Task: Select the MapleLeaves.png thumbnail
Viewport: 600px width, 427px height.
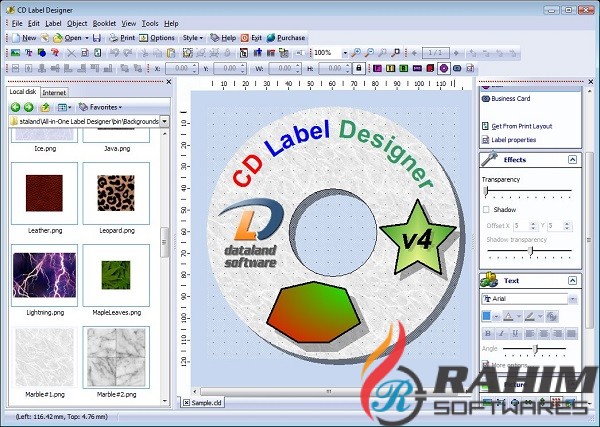Action: pyautogui.click(x=116, y=275)
